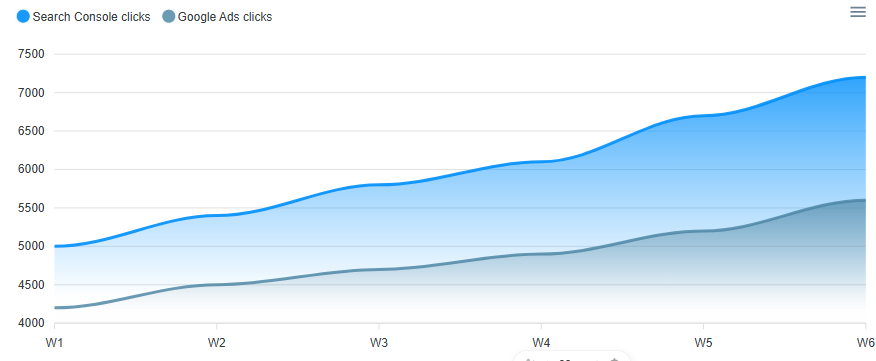Click the W4 x-axis label
This screenshot has height=361, width=876.
541,342
